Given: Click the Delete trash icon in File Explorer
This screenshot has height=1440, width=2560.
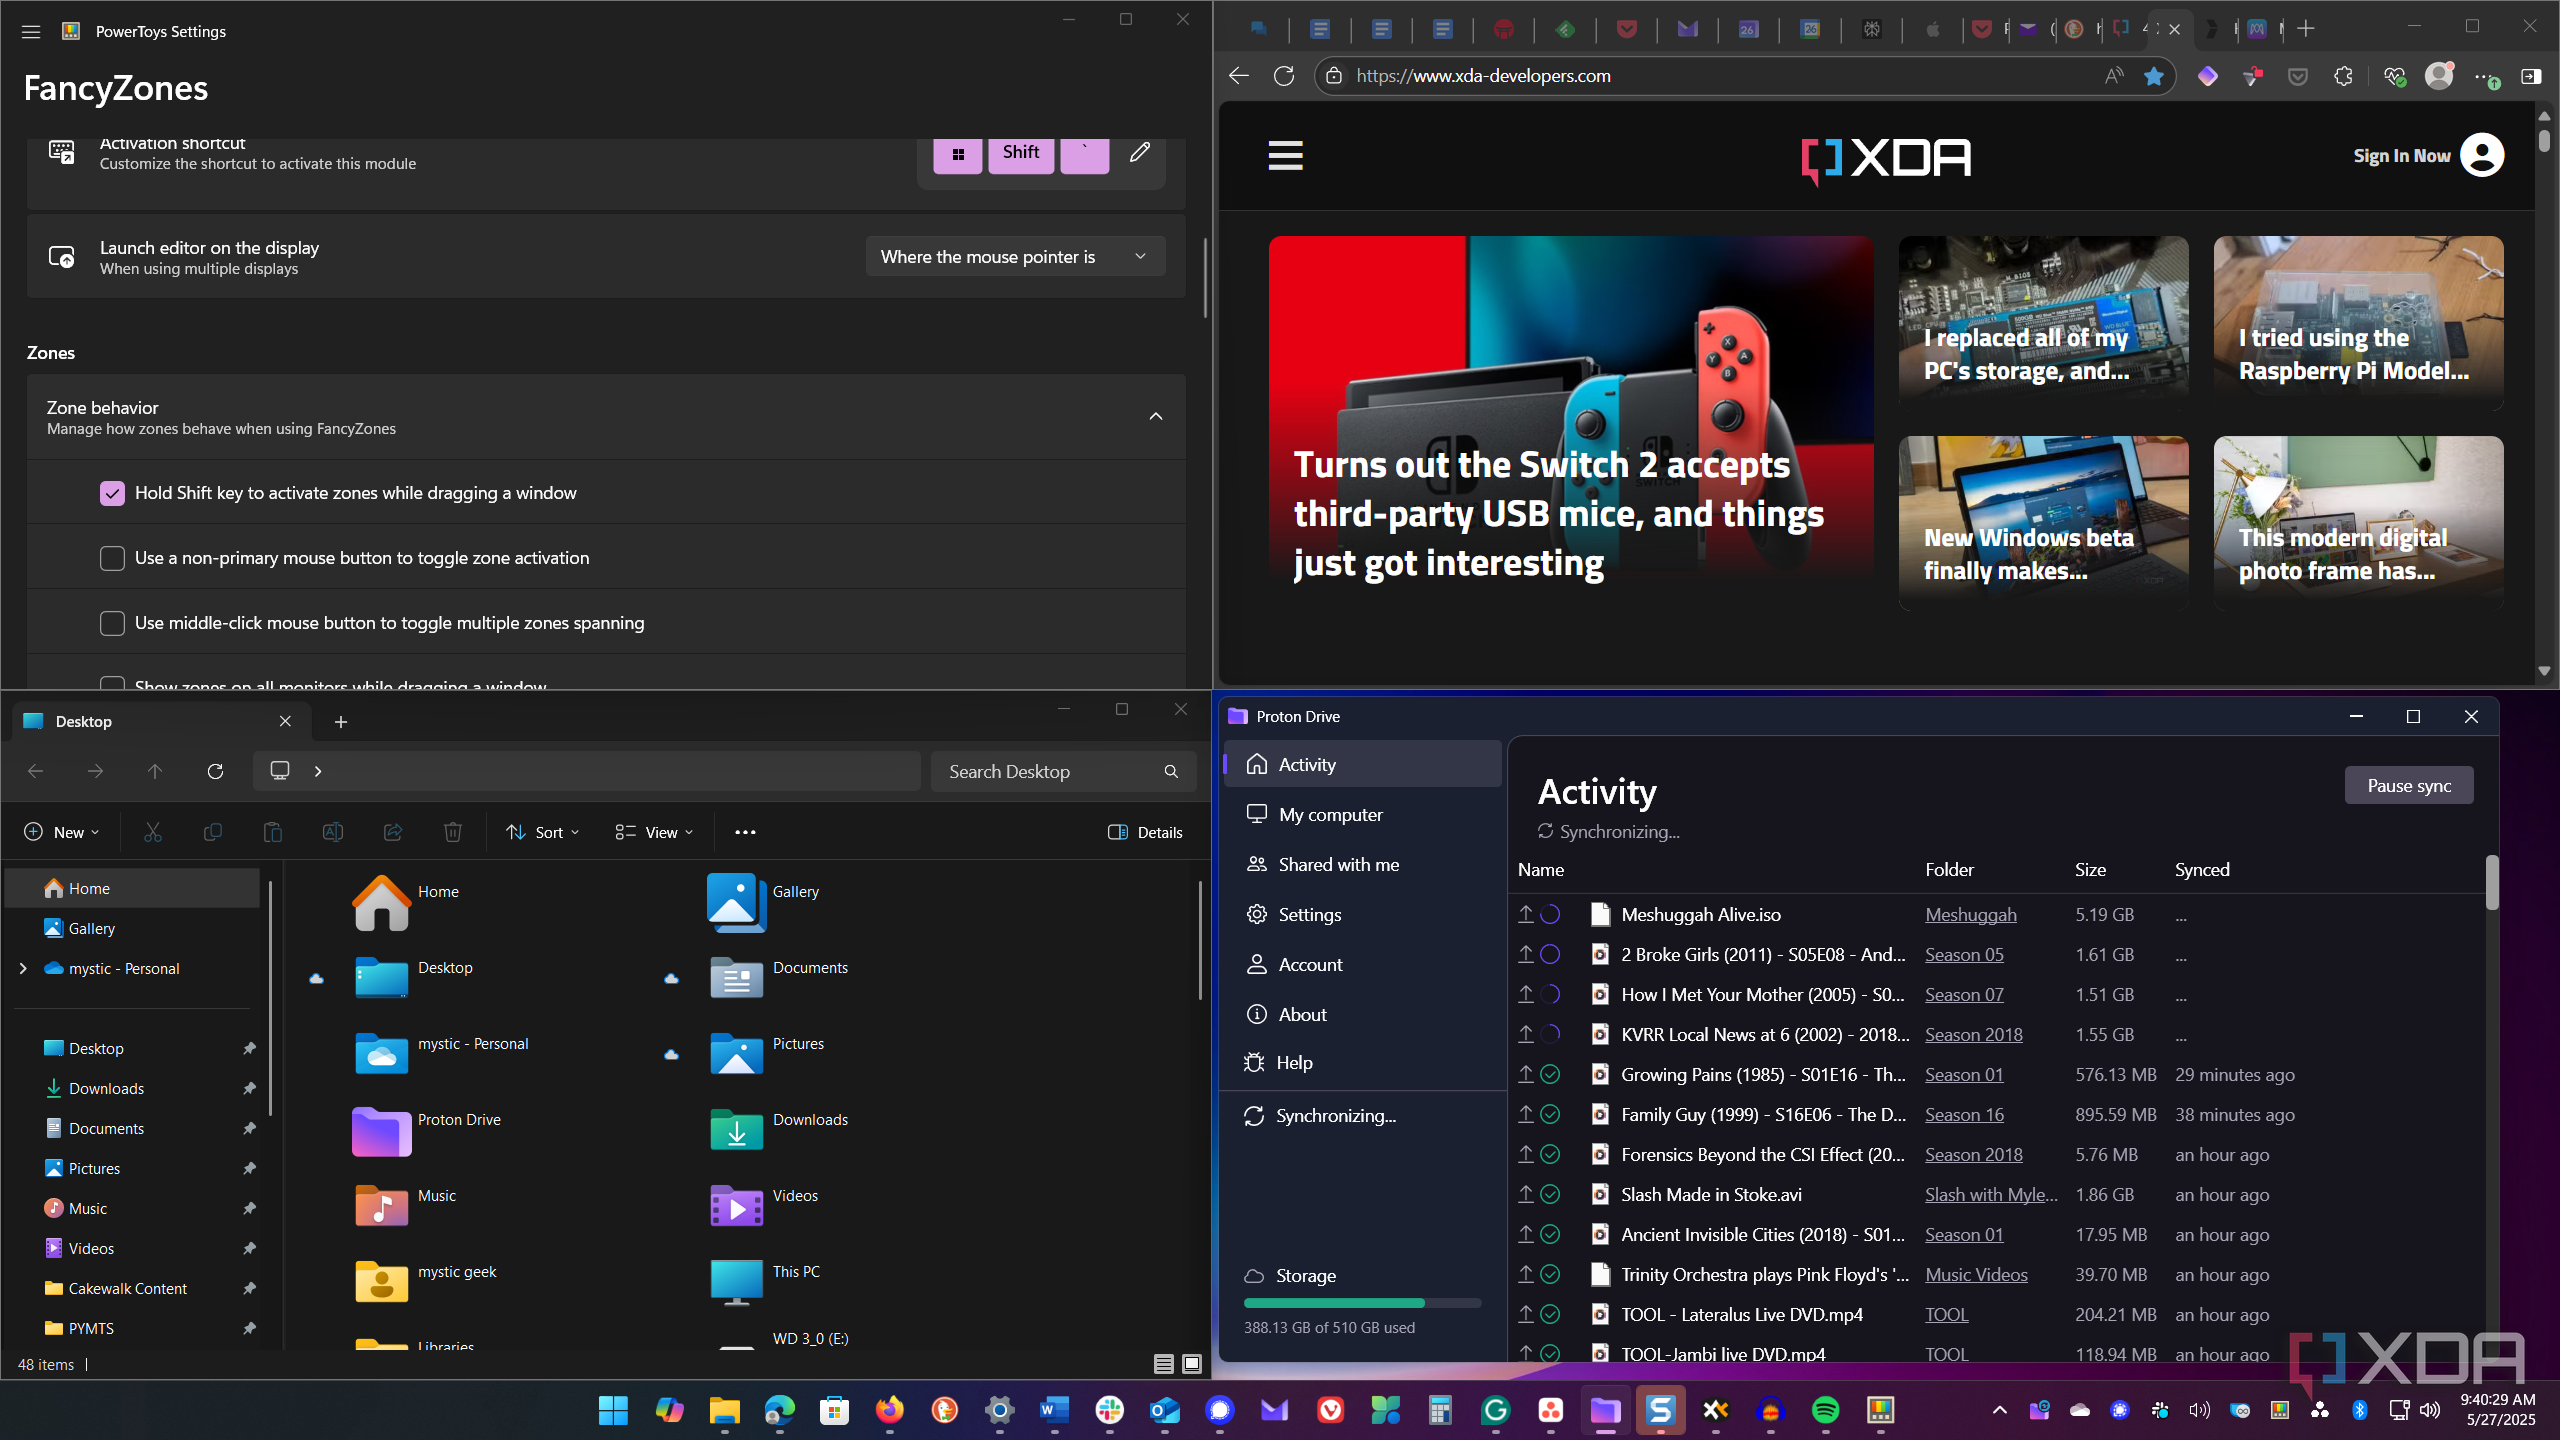Looking at the screenshot, I should (x=452, y=832).
